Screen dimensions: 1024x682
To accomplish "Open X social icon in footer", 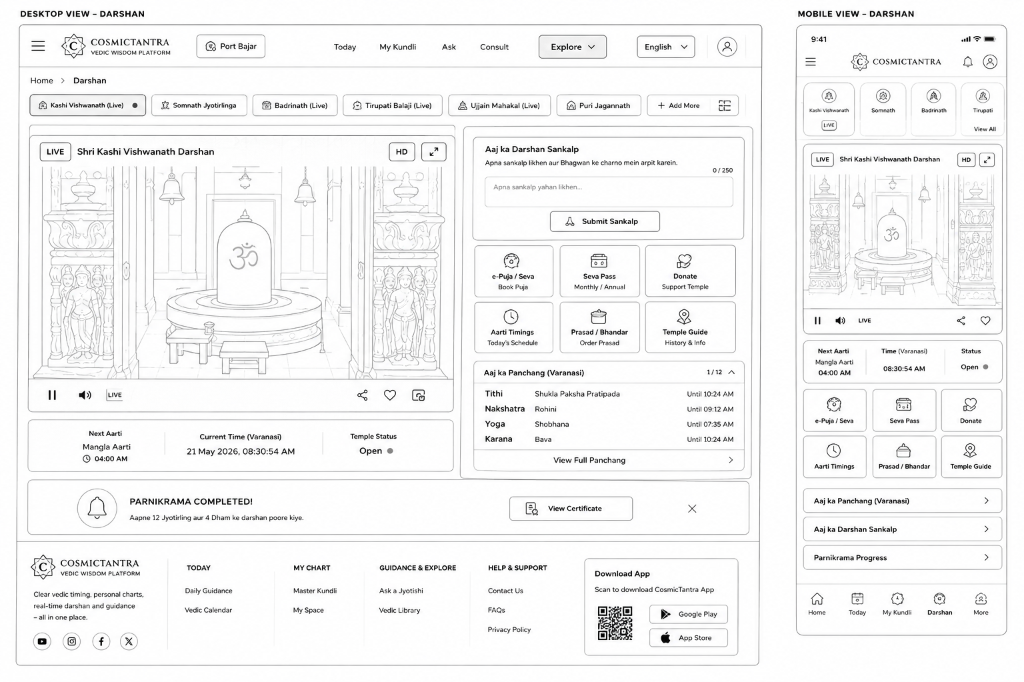I will click(x=129, y=641).
